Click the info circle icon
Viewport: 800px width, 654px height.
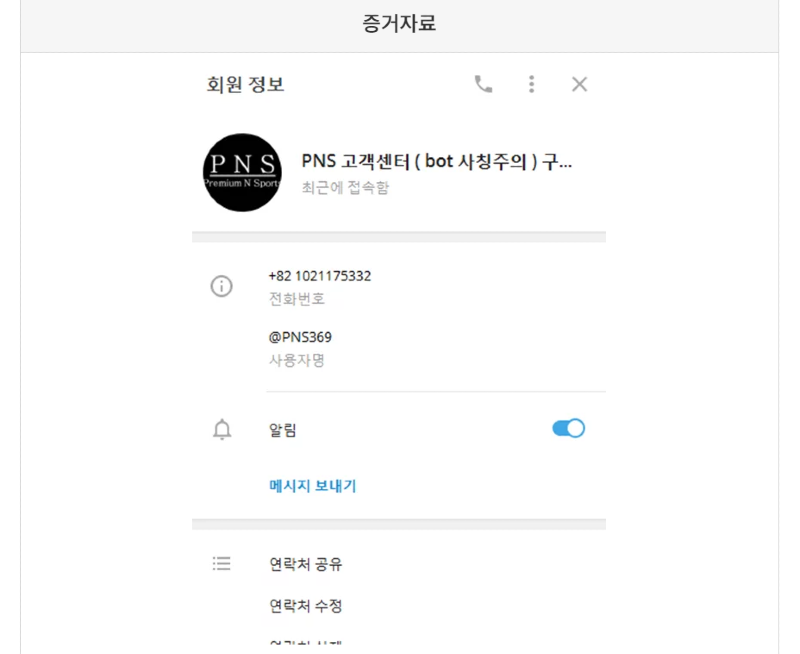coord(221,287)
